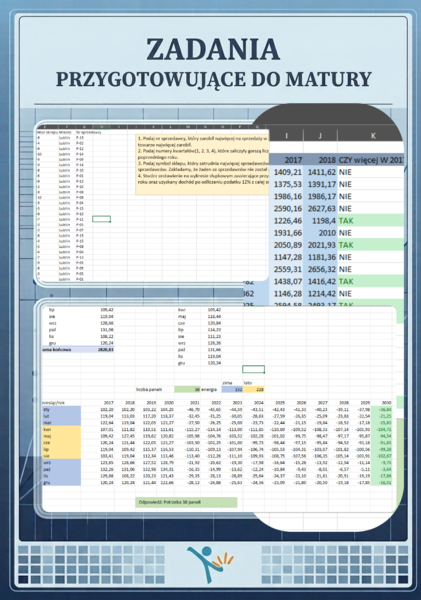
Task: Select the cell with value 1147,28
Action: 286,258
